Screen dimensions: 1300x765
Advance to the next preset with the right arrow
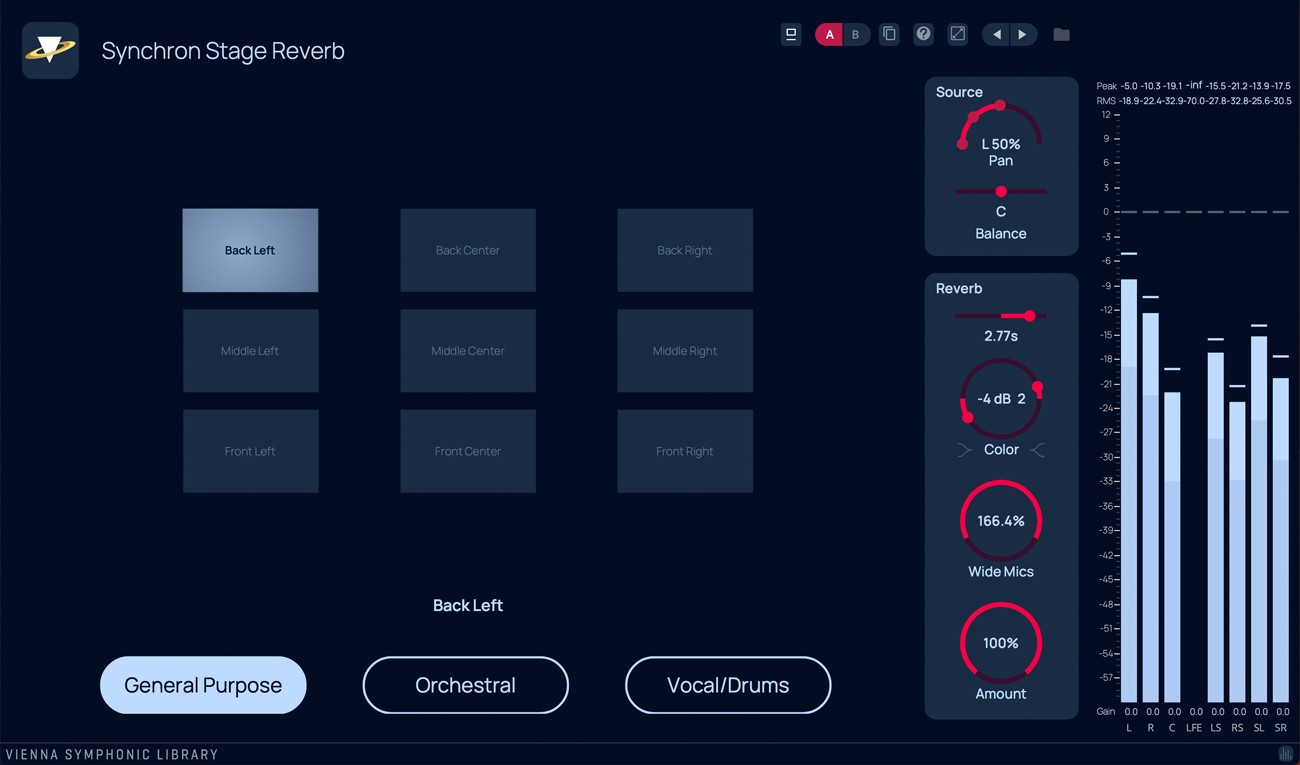(x=1023, y=34)
